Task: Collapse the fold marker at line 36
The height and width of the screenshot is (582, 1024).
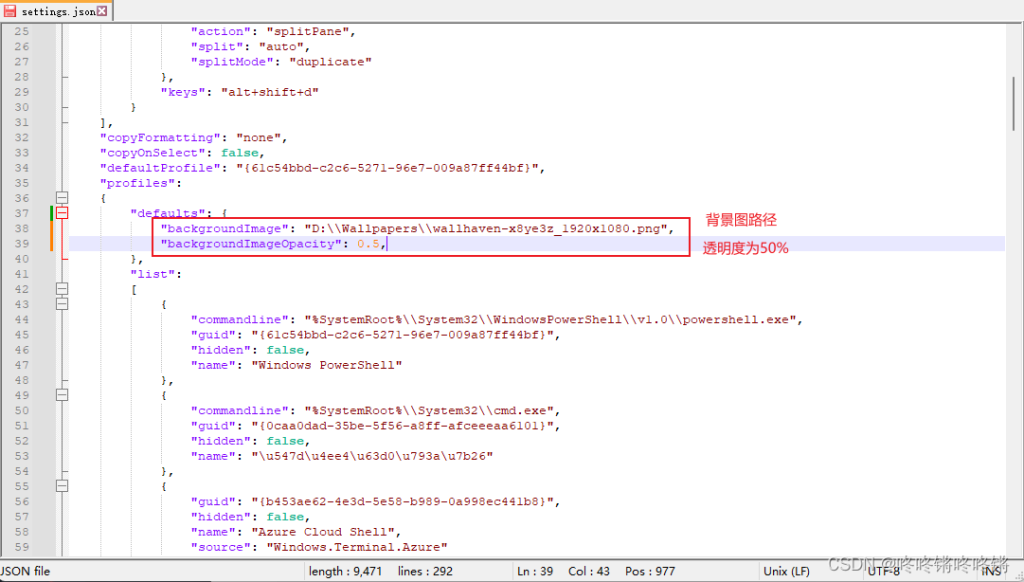Action: pyautogui.click(x=62, y=198)
